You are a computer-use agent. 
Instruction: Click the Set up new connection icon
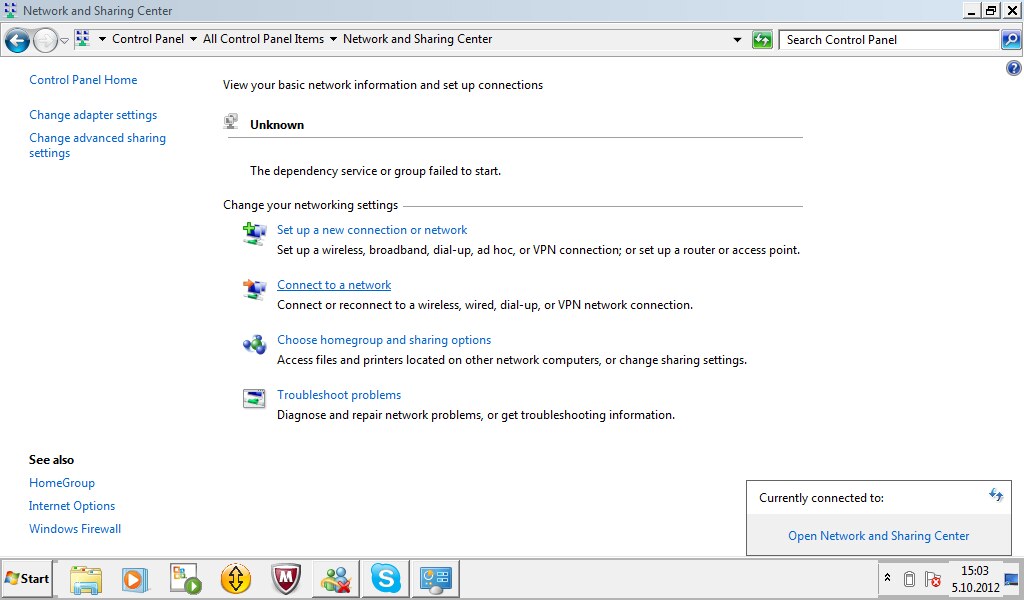254,233
